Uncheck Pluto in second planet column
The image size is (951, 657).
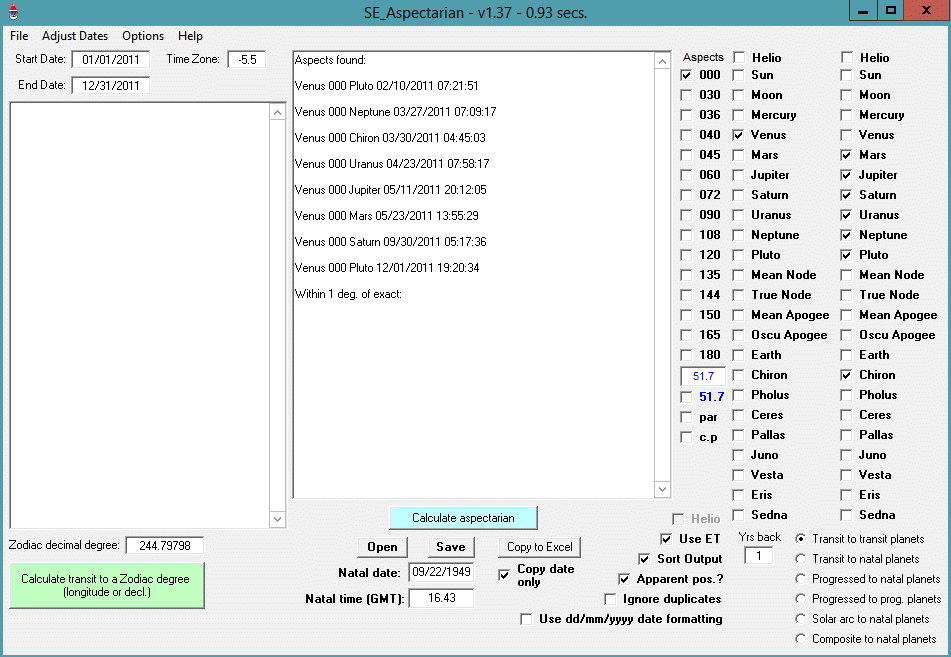tap(846, 255)
